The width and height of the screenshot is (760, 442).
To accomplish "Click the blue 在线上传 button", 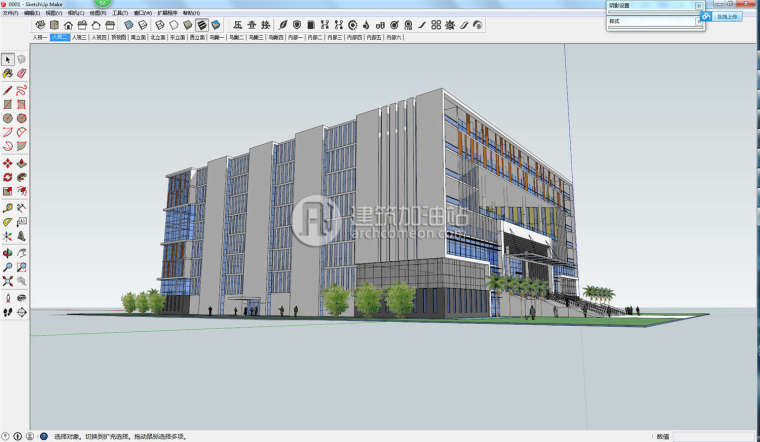I will coord(728,16).
